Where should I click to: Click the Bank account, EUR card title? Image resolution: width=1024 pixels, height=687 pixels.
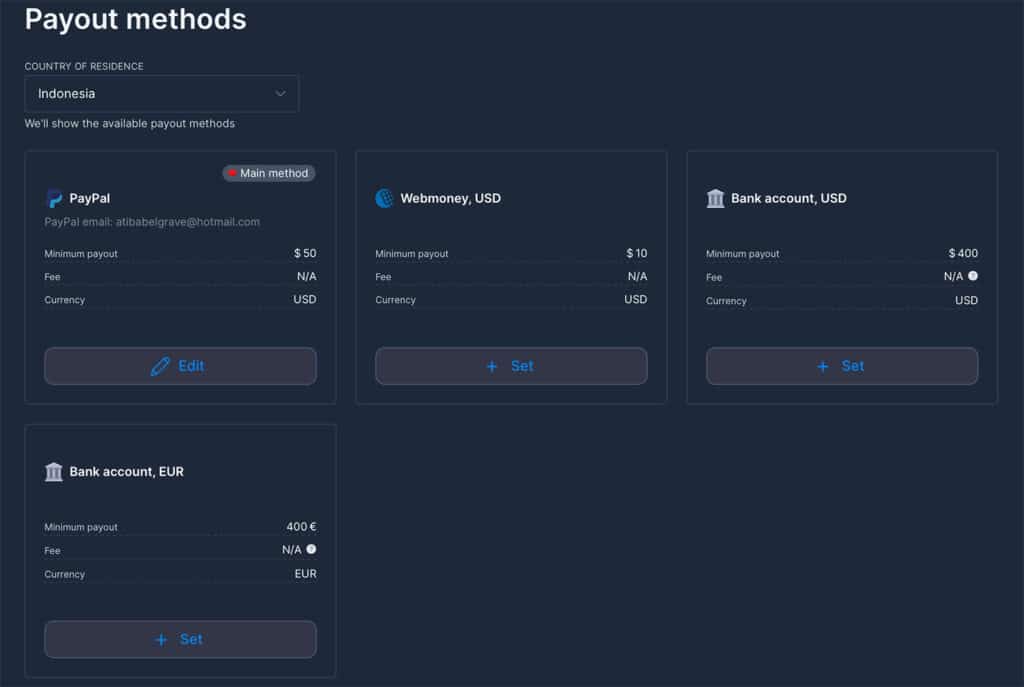tap(126, 472)
